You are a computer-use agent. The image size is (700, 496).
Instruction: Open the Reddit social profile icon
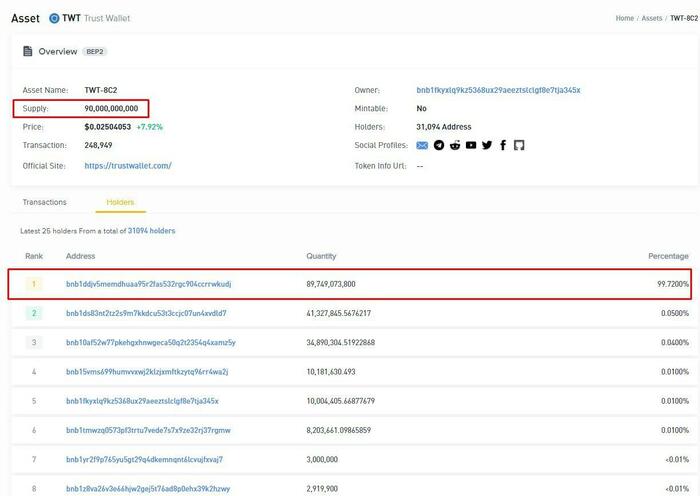click(455, 145)
